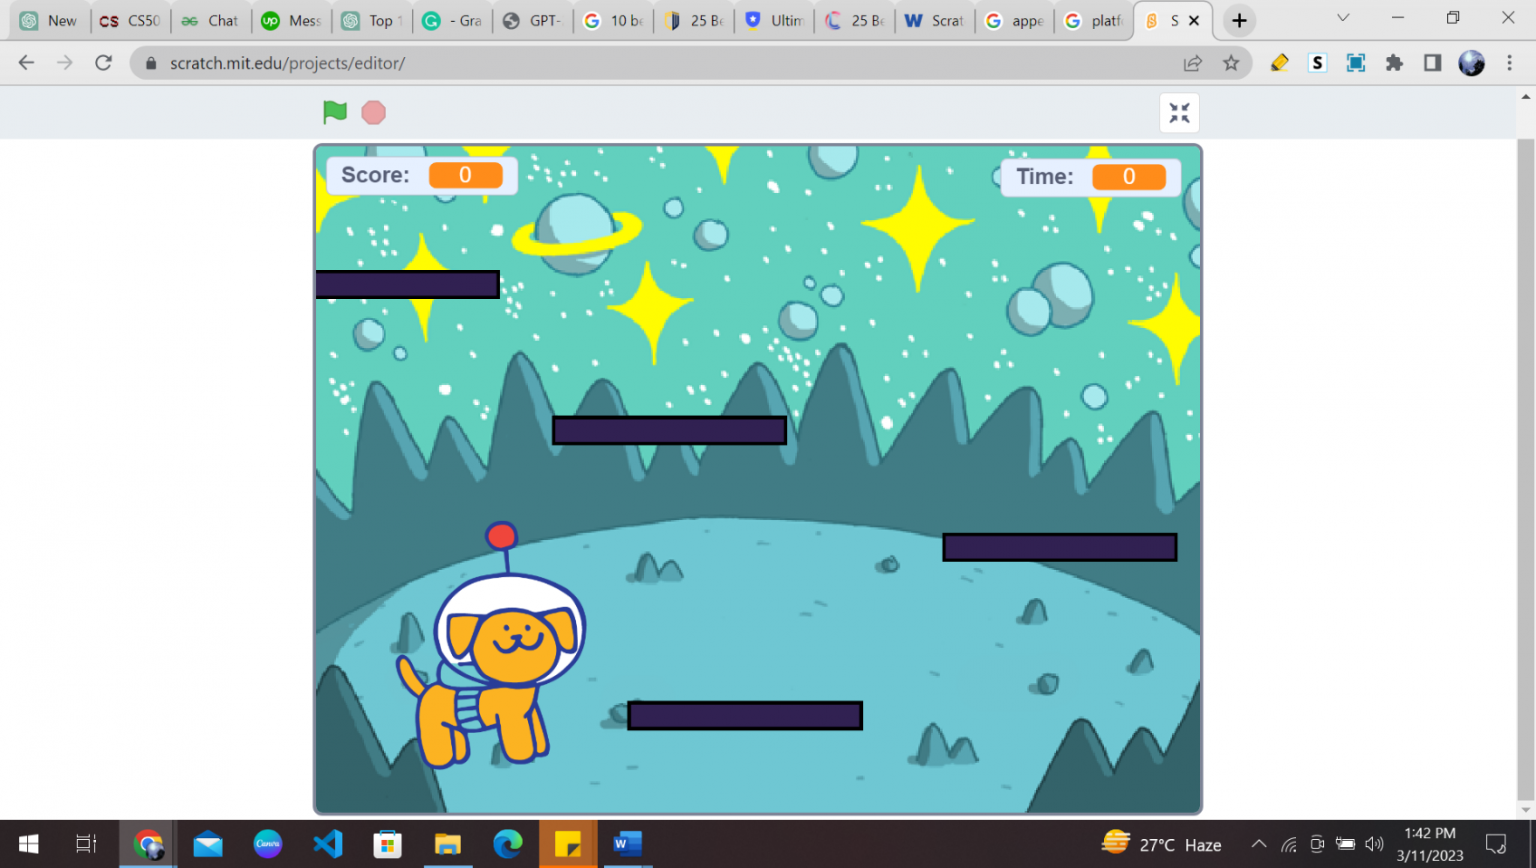1536x868 pixels.
Task: Switch to the GPT browser tab
Action: coord(532,19)
